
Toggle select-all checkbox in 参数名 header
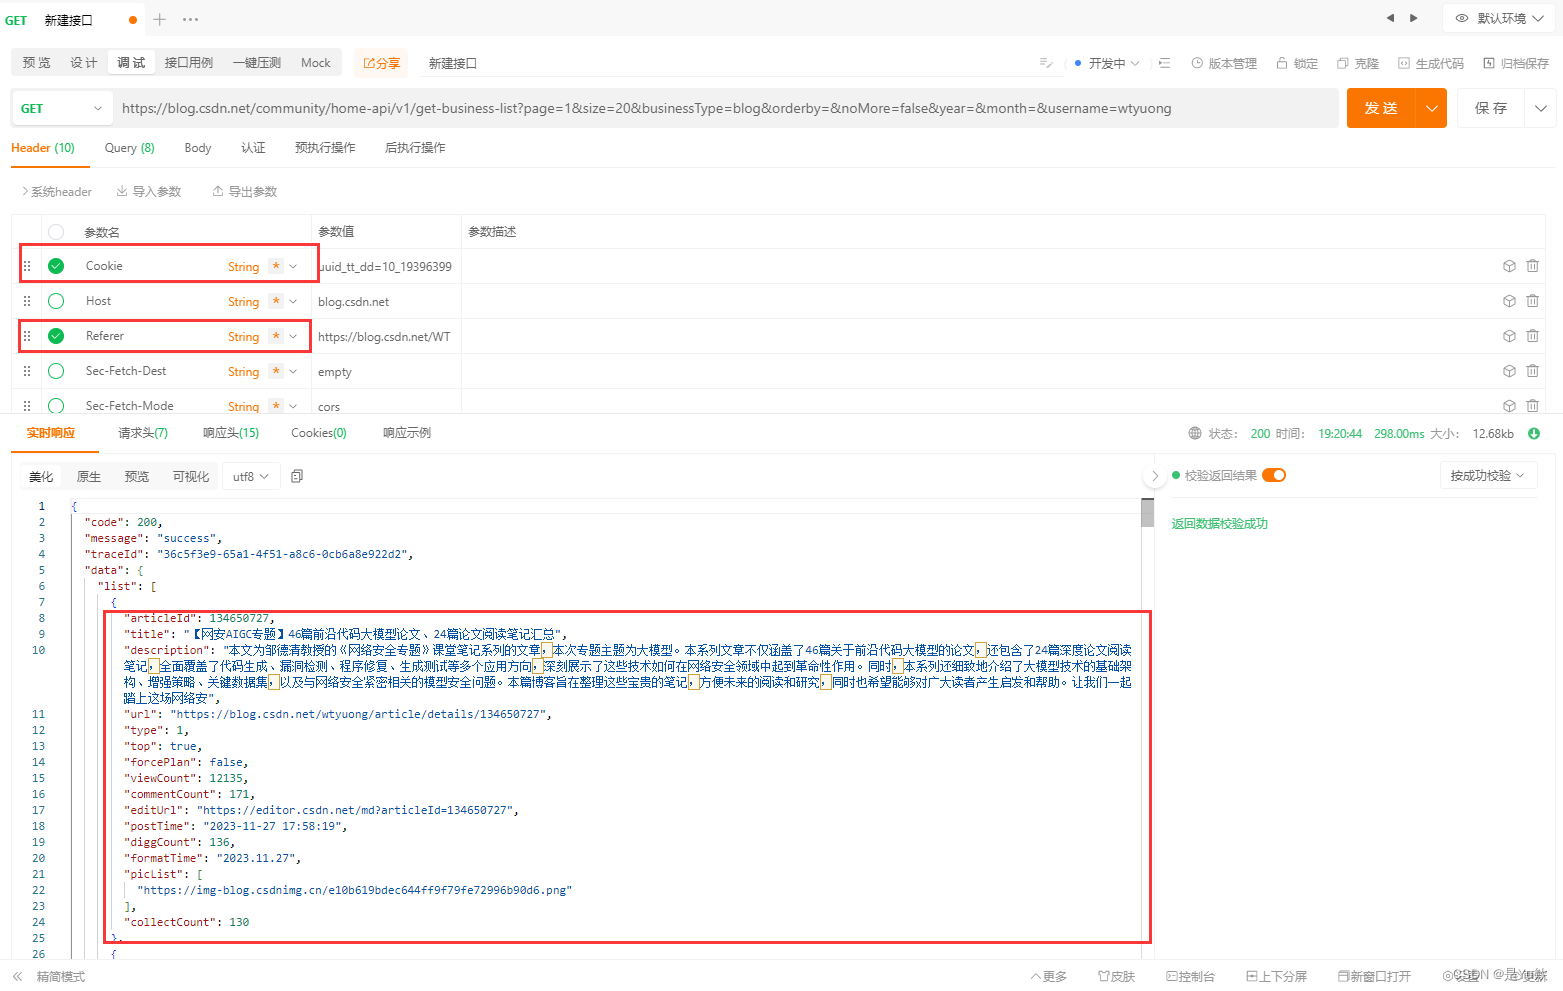(56, 232)
